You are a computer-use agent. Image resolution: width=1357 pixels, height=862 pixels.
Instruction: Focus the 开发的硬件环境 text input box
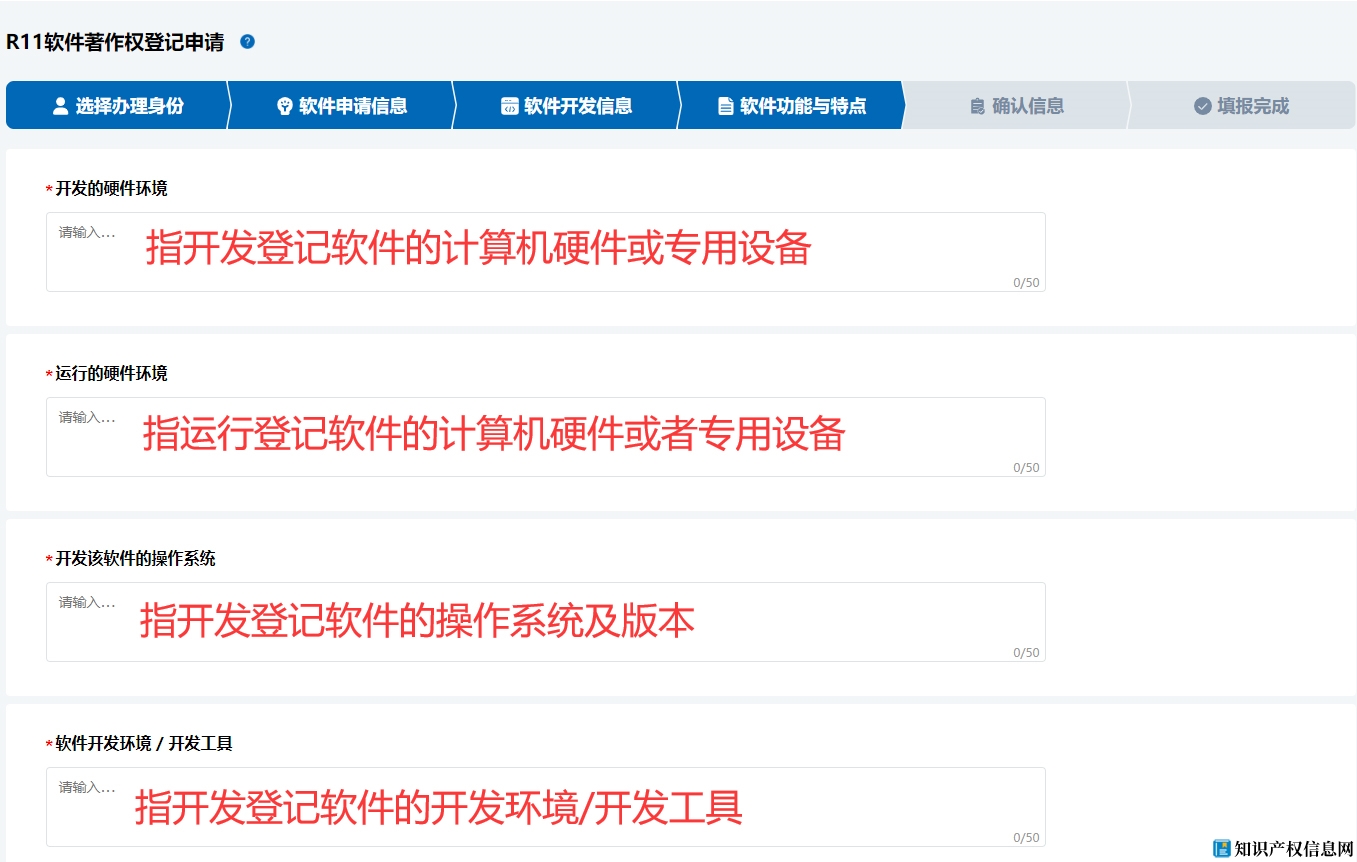545,252
